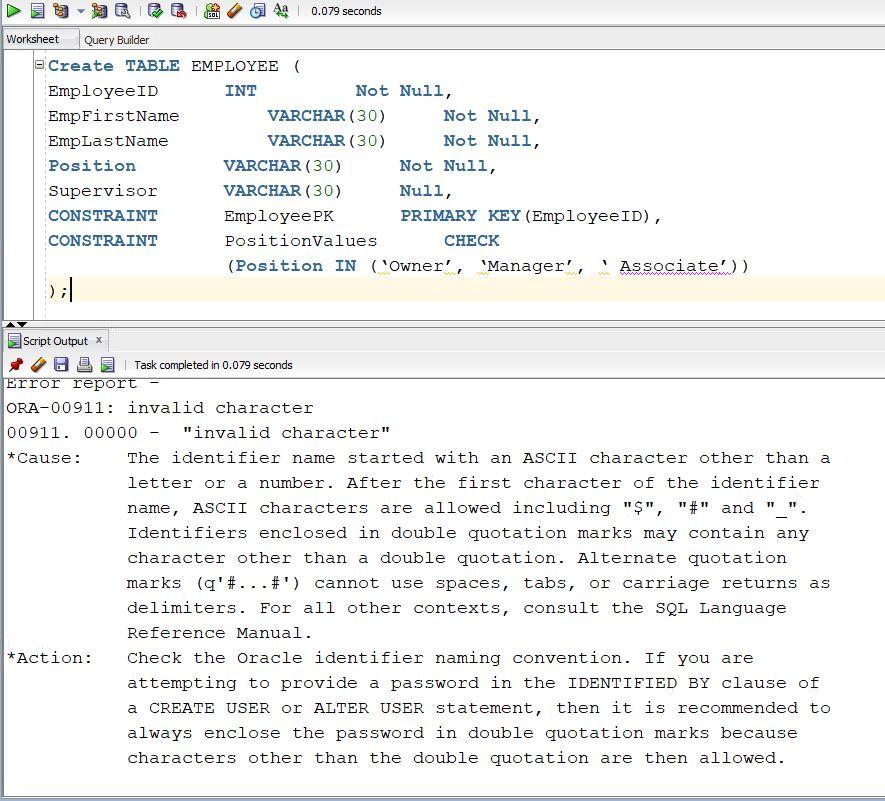Click the 'Manager' value in the IN list
This screenshot has height=801, width=885.
tap(525, 266)
